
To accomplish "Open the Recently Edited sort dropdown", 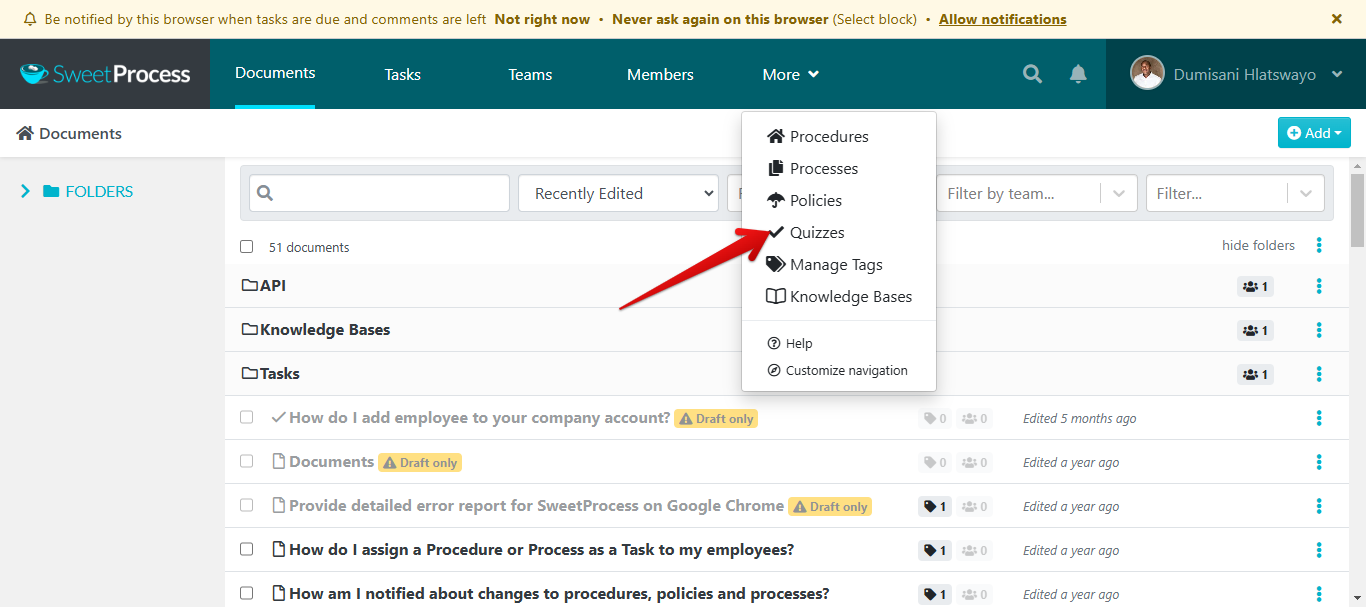I will pos(618,193).
